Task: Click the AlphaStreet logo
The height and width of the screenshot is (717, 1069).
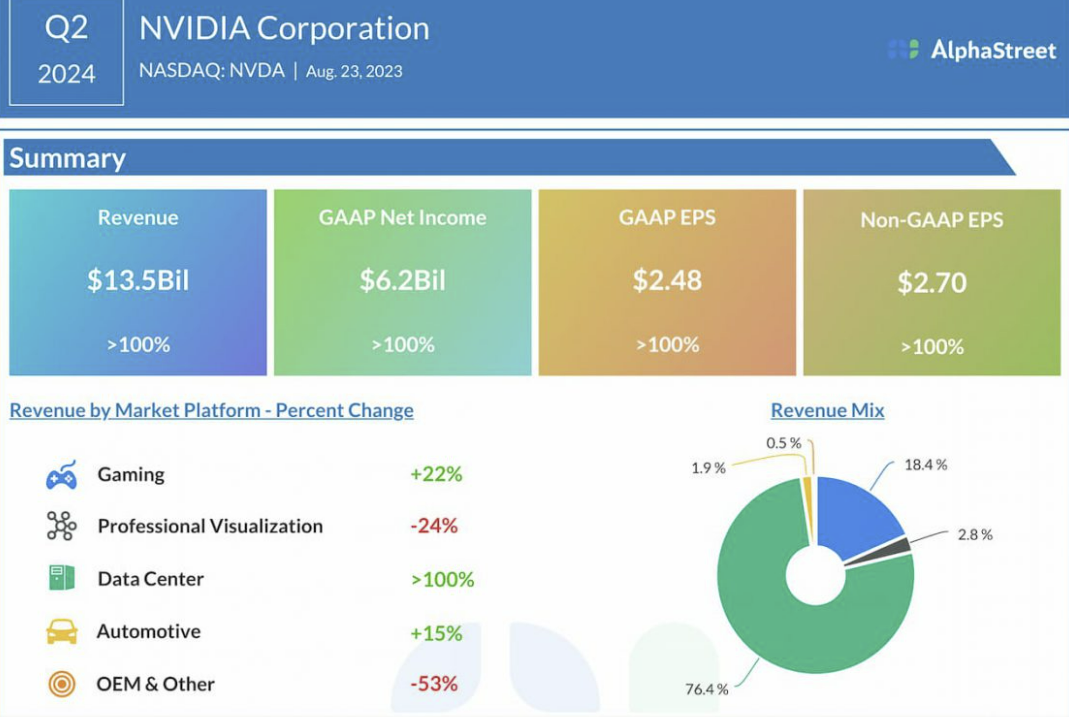Action: click(x=972, y=50)
